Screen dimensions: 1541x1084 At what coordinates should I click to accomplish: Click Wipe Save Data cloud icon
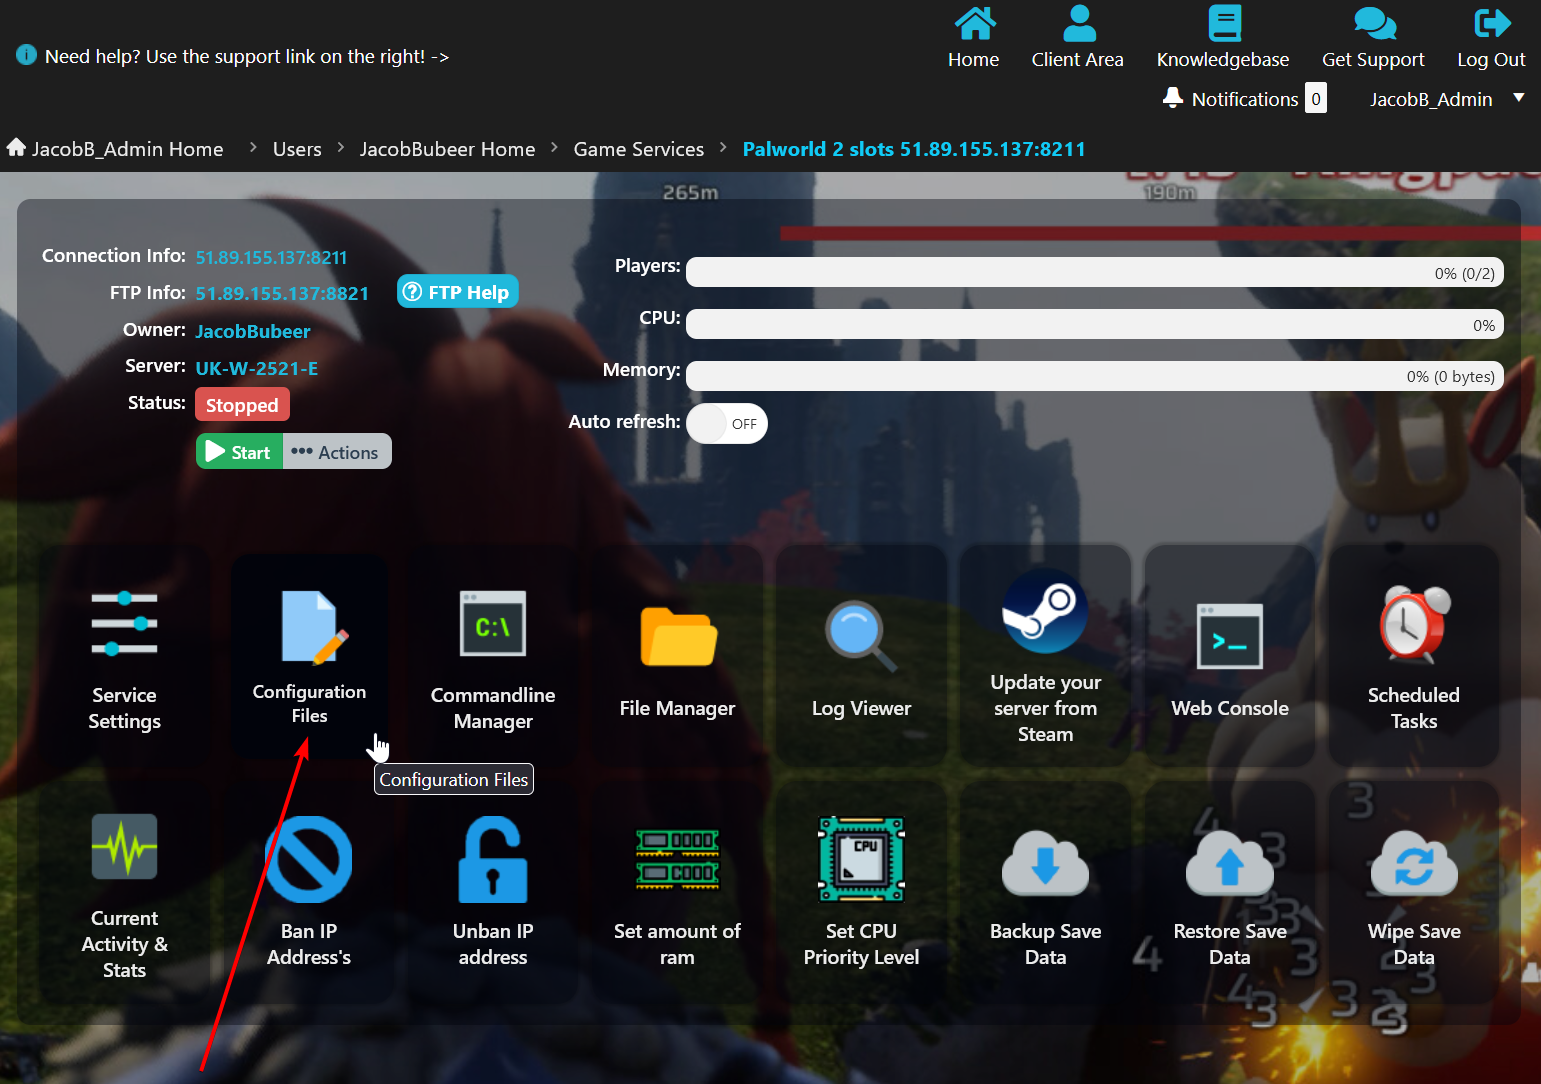[1413, 864]
